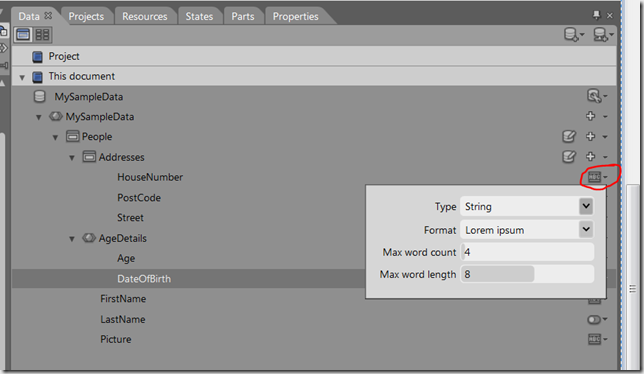Open the create data source menu icon
The image size is (644, 374).
pyautogui.click(x=603, y=35)
